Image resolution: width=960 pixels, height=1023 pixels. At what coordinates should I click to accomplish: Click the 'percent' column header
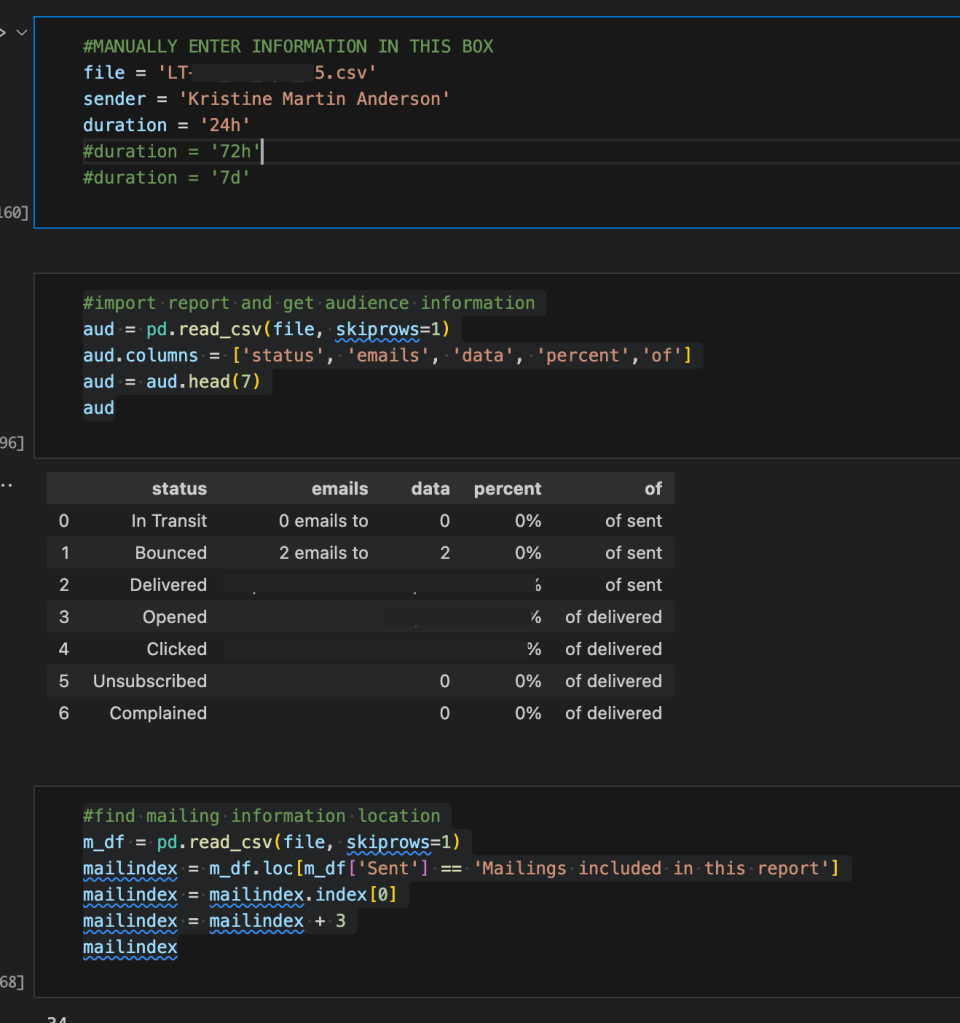507,489
